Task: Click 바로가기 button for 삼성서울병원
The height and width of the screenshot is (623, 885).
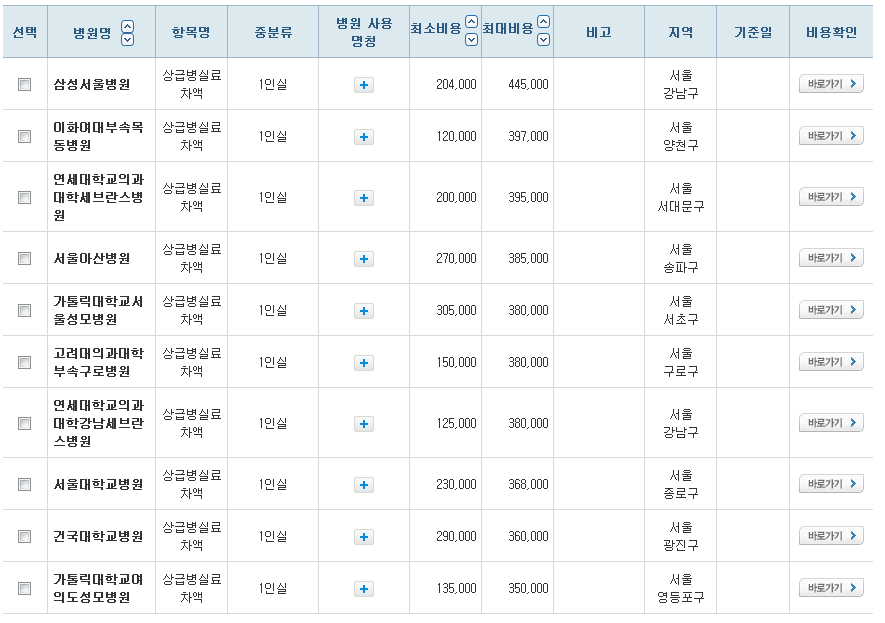Action: pyautogui.click(x=830, y=84)
